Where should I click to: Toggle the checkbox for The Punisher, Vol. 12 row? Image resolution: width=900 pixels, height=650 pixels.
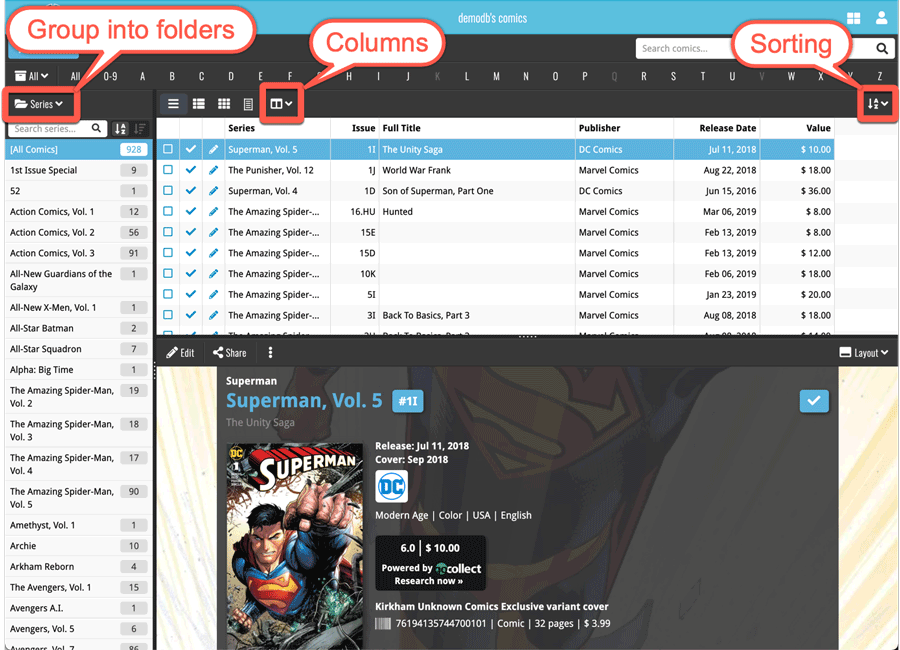(x=168, y=170)
